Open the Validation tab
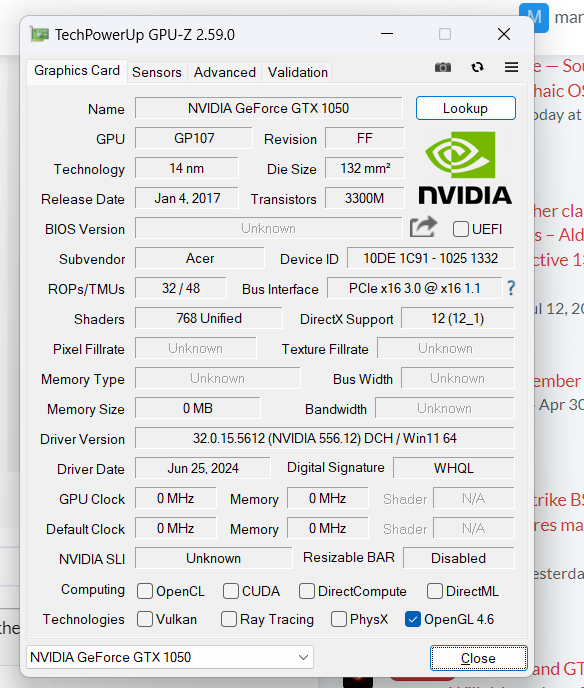This screenshot has height=688, width=584. coord(298,72)
